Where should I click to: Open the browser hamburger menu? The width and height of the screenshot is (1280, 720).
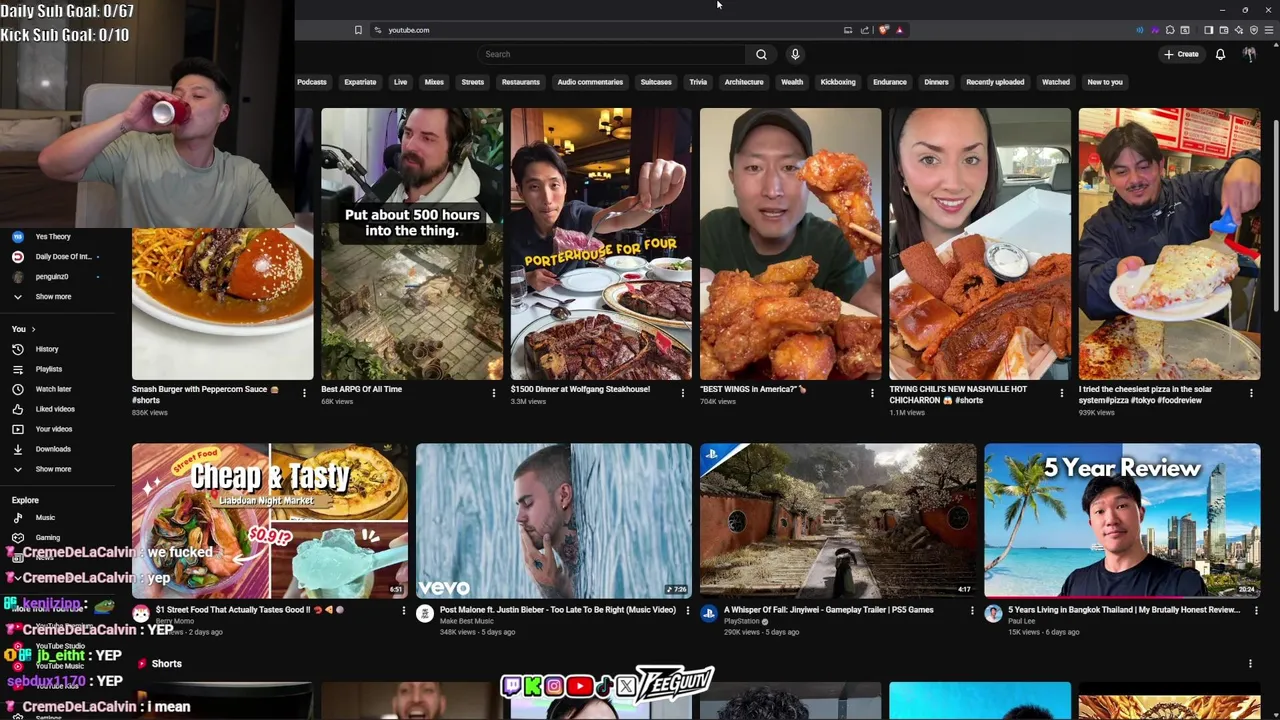click(x=1268, y=30)
